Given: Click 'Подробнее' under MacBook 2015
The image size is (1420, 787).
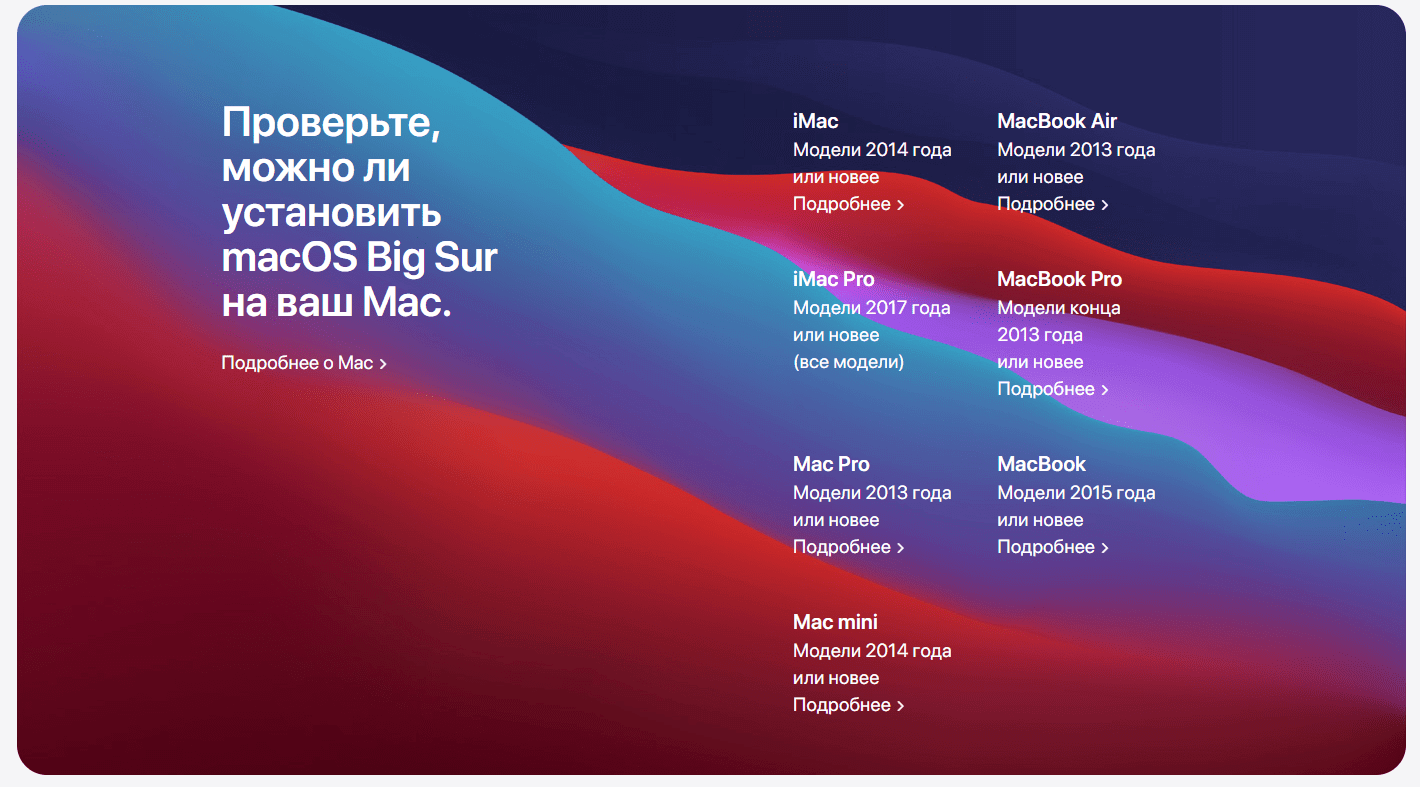Looking at the screenshot, I should 1052,547.
